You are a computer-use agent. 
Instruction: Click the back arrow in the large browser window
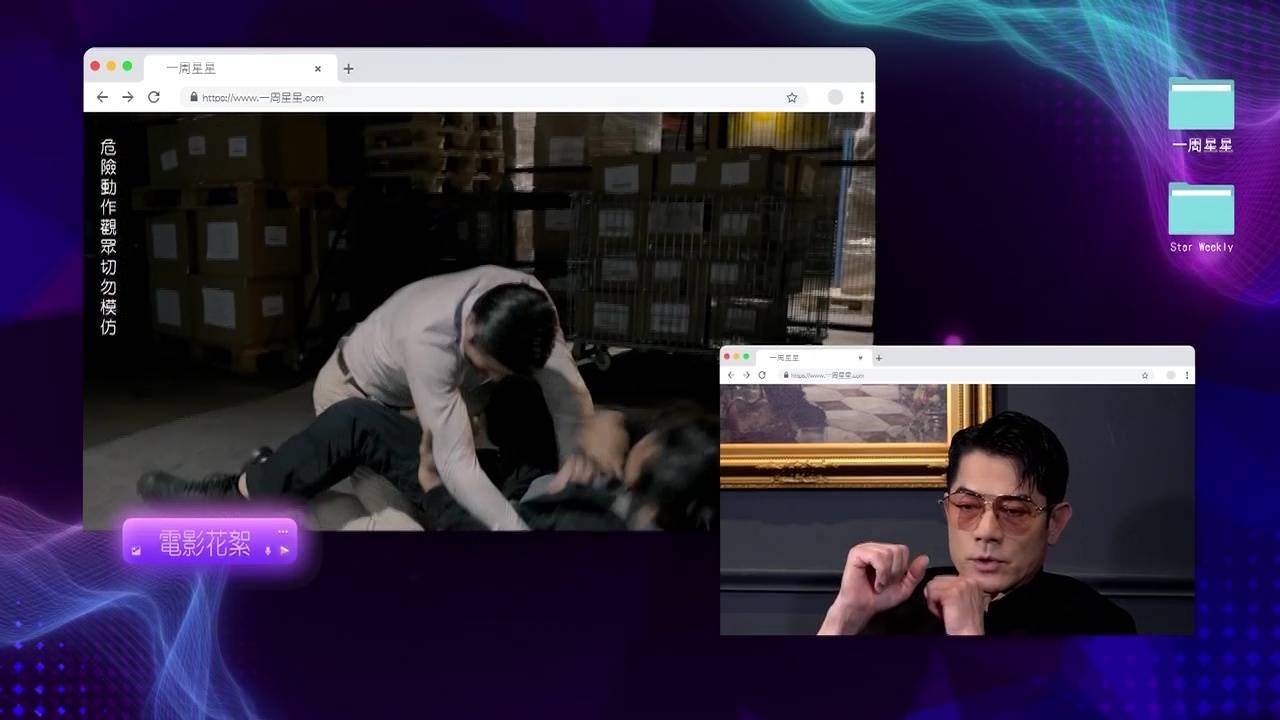coord(102,97)
